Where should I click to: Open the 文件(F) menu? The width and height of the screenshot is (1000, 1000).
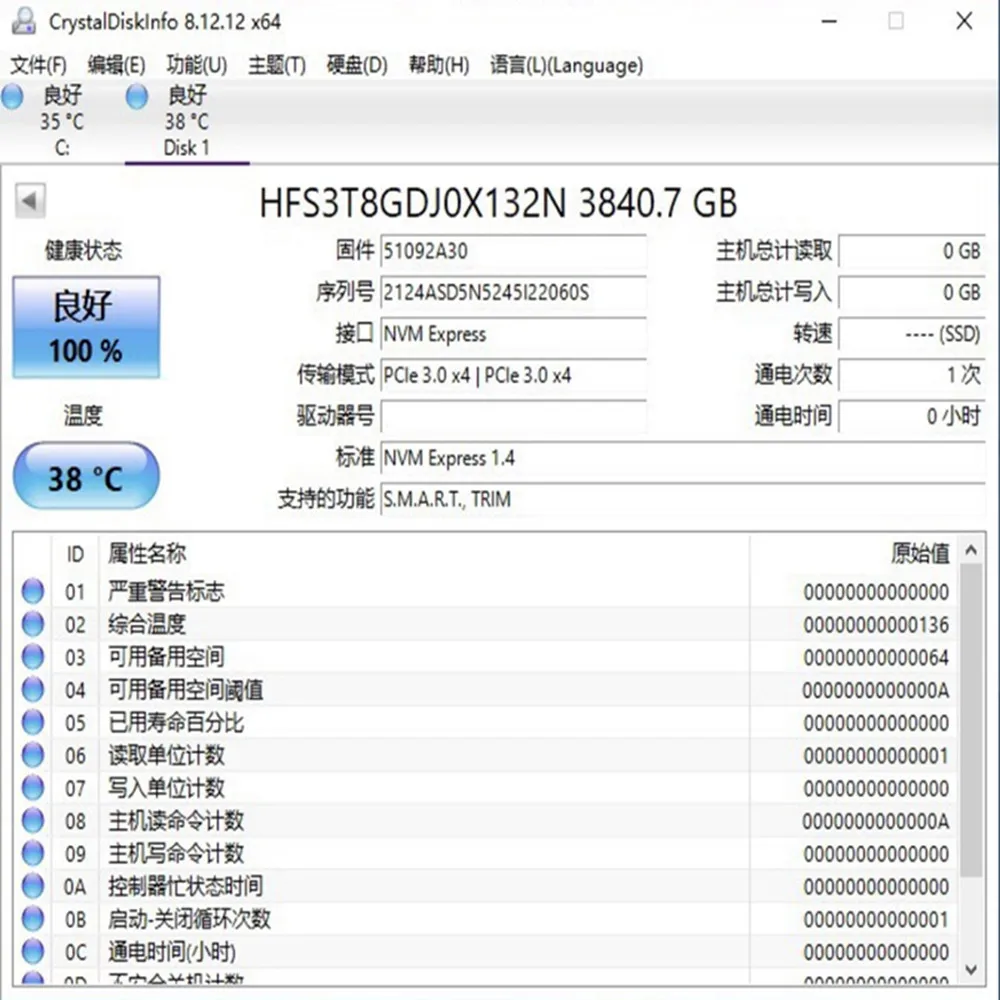click(38, 65)
